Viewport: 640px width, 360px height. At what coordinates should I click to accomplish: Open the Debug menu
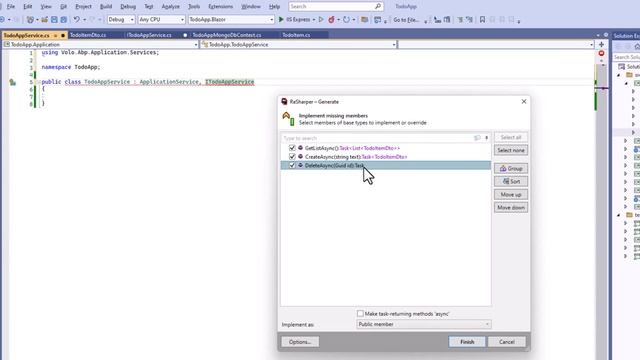[x=128, y=7]
